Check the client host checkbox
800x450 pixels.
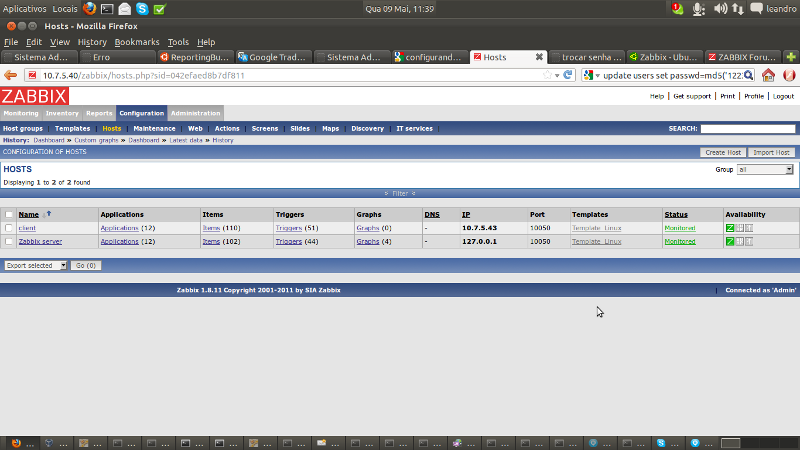click(x=9, y=228)
